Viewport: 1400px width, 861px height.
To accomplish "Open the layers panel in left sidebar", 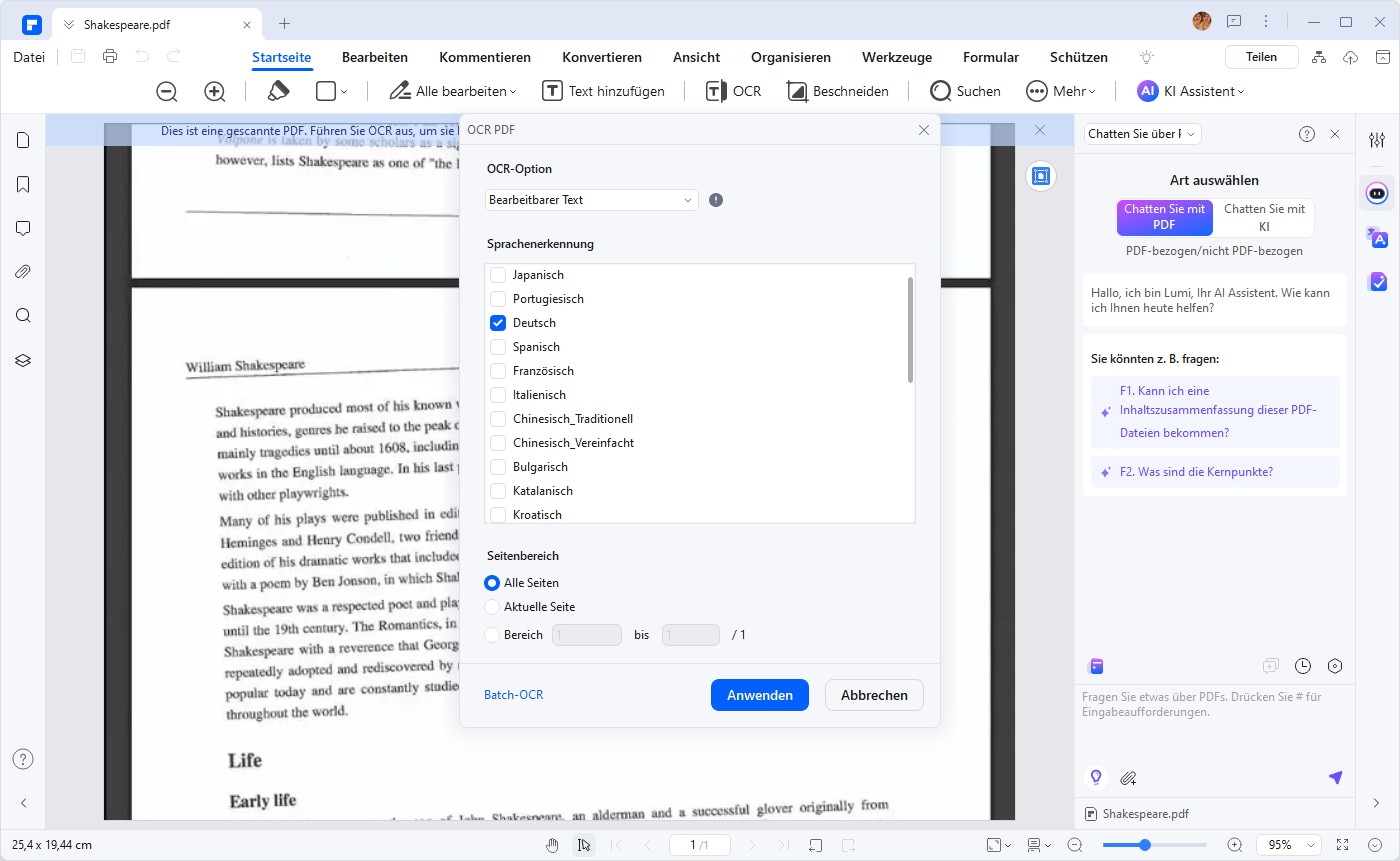I will point(23,360).
